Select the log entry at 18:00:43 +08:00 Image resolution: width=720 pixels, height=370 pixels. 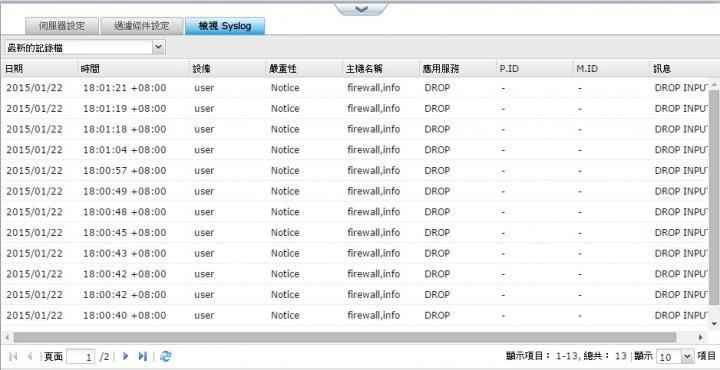tap(354, 253)
